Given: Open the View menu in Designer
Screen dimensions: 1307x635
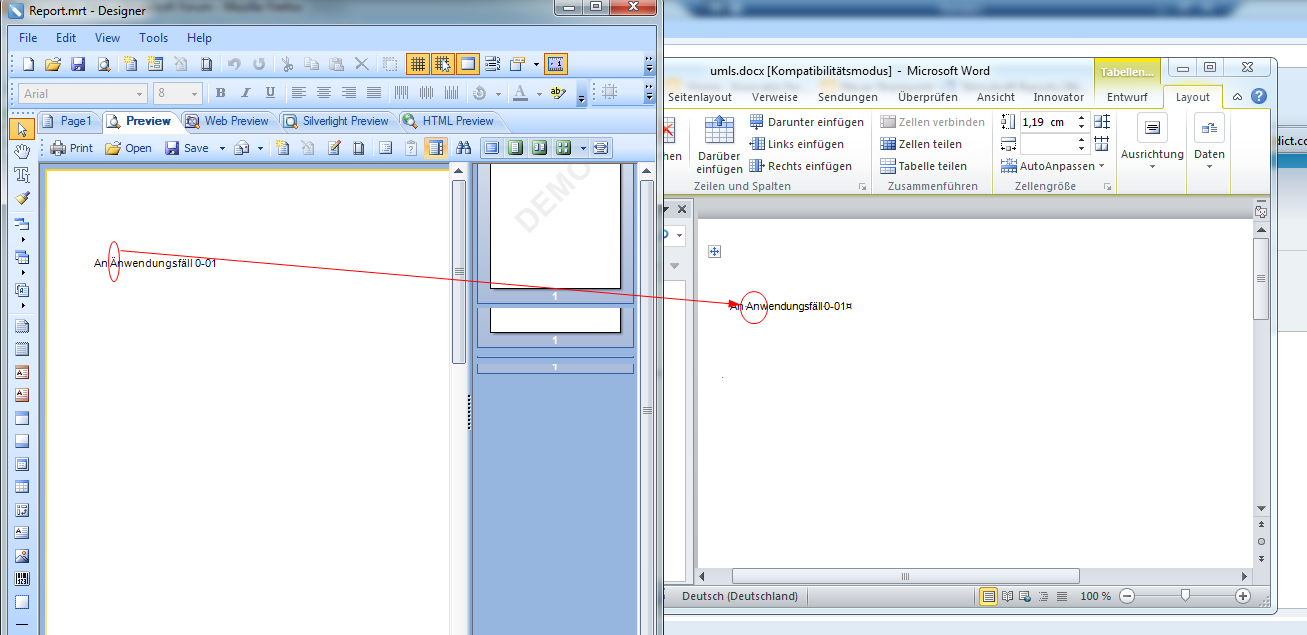Looking at the screenshot, I should click(108, 38).
